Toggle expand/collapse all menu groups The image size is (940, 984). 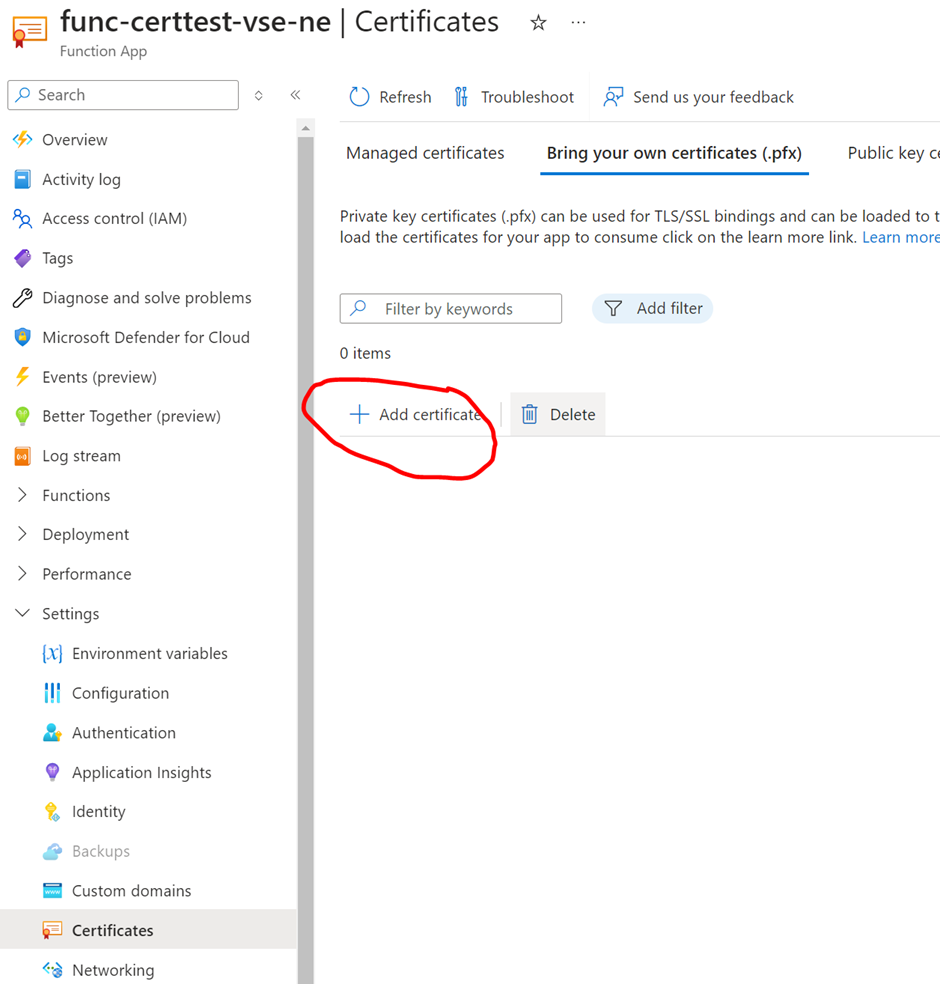(259, 95)
